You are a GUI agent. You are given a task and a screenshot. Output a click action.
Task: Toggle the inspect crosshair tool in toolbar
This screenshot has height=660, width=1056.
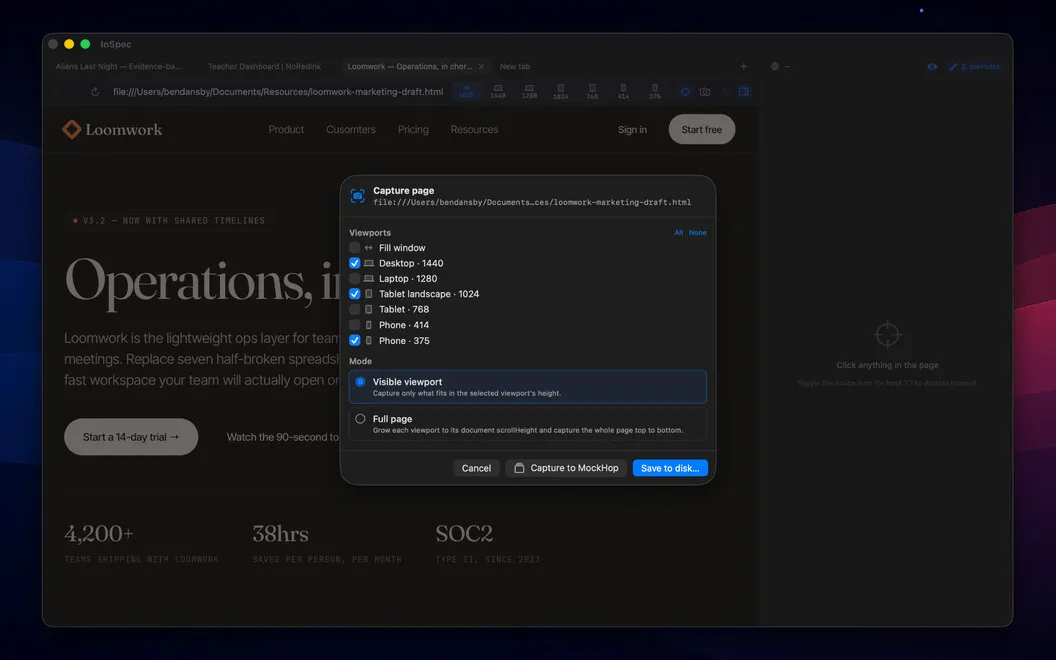(x=685, y=92)
